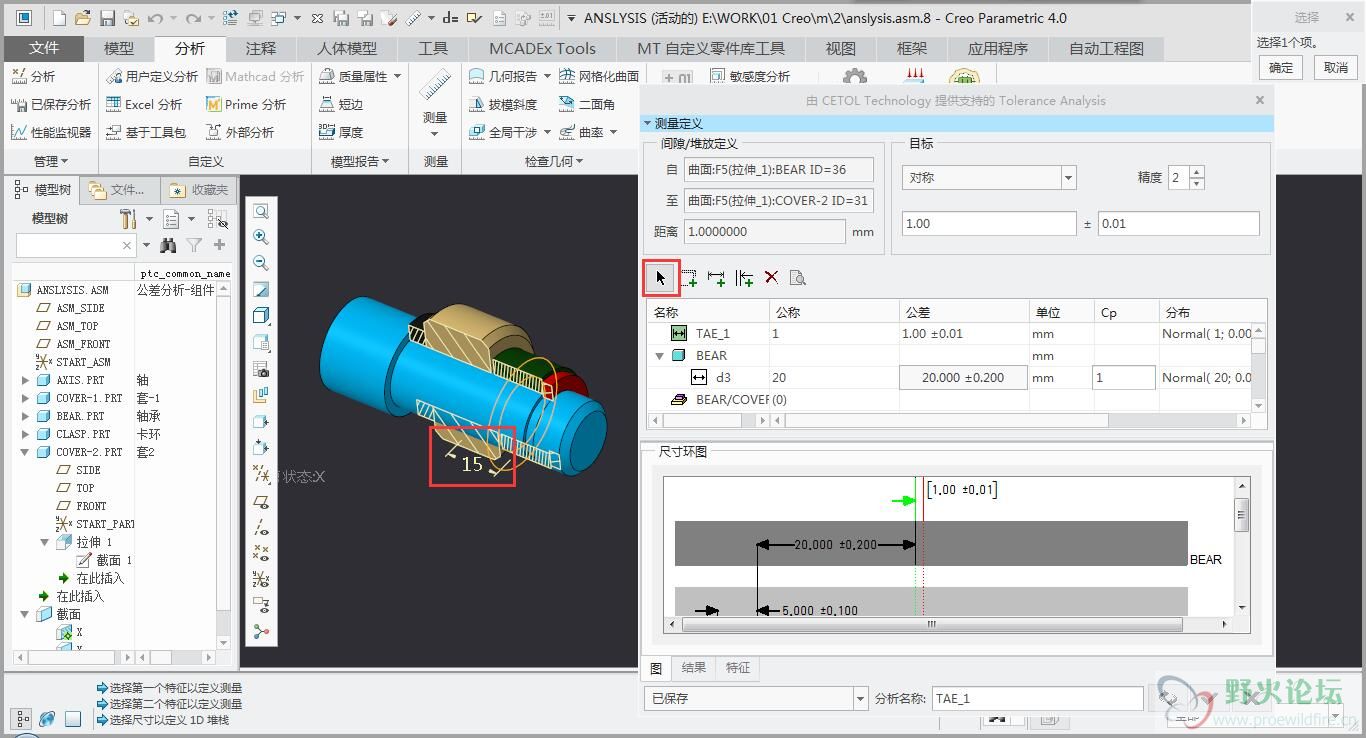Collapse the COVER-2.PRT tree node

(26, 452)
